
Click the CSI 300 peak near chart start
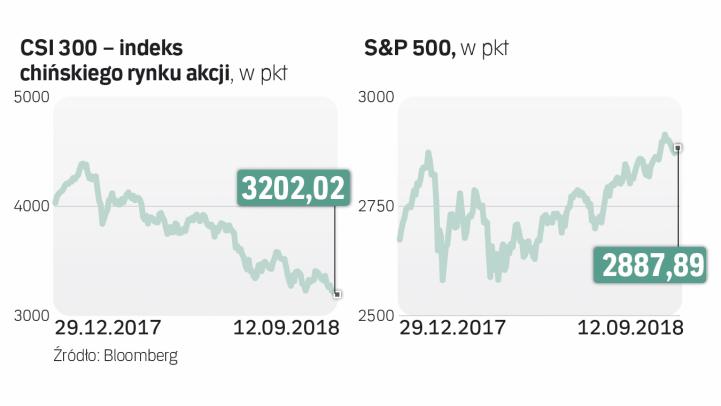(83, 163)
